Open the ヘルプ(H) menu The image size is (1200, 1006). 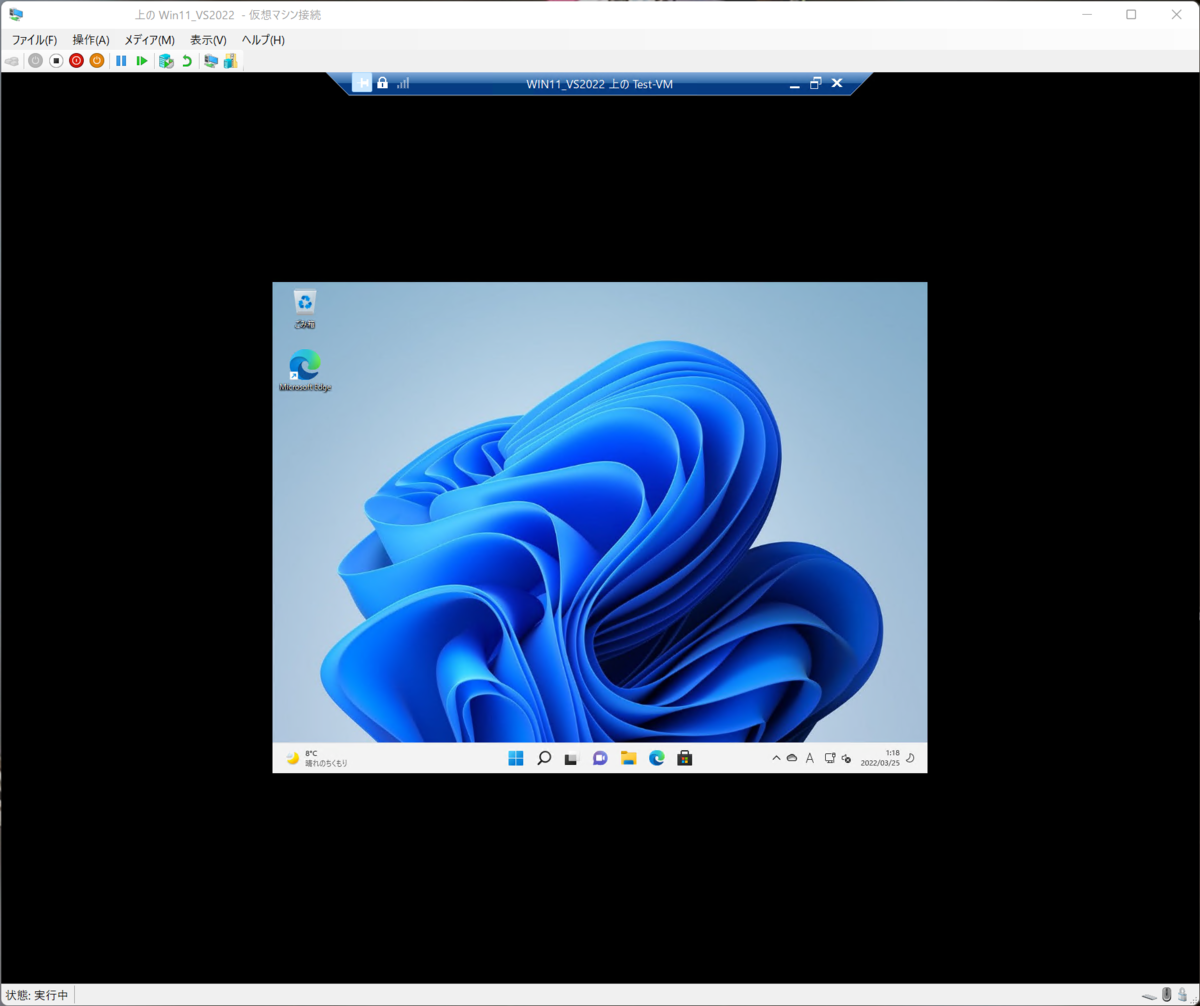(263, 40)
